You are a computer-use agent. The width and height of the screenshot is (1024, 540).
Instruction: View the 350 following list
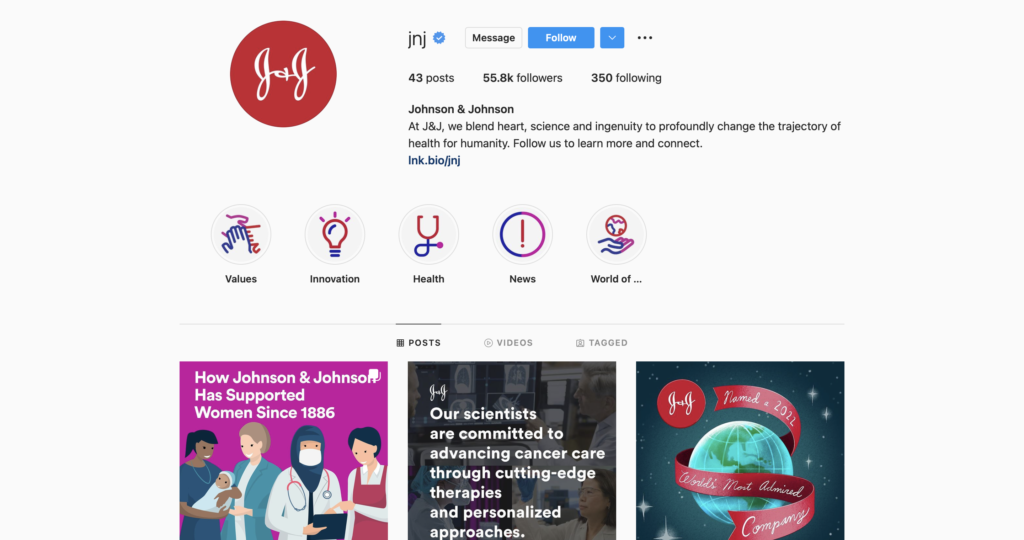626,78
